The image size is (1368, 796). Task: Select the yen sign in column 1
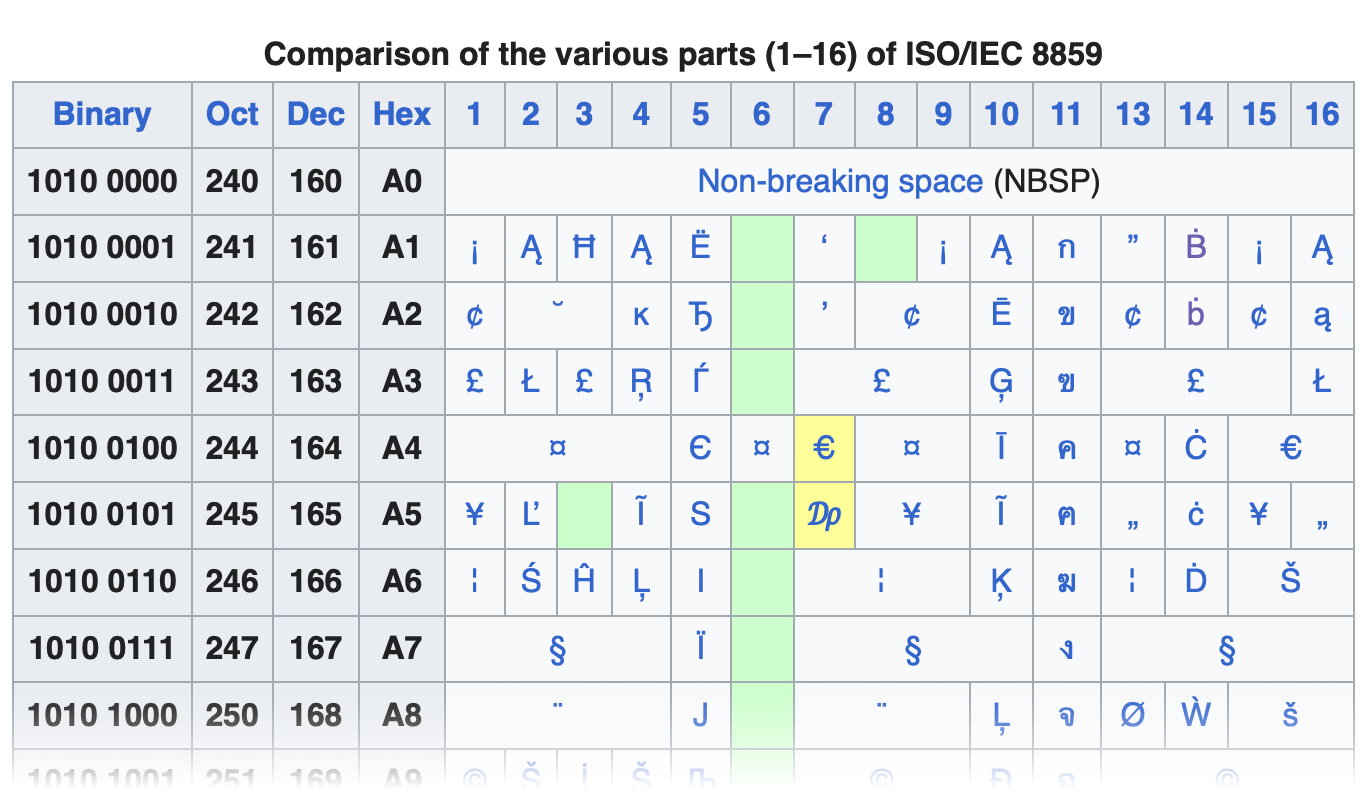tap(475, 515)
